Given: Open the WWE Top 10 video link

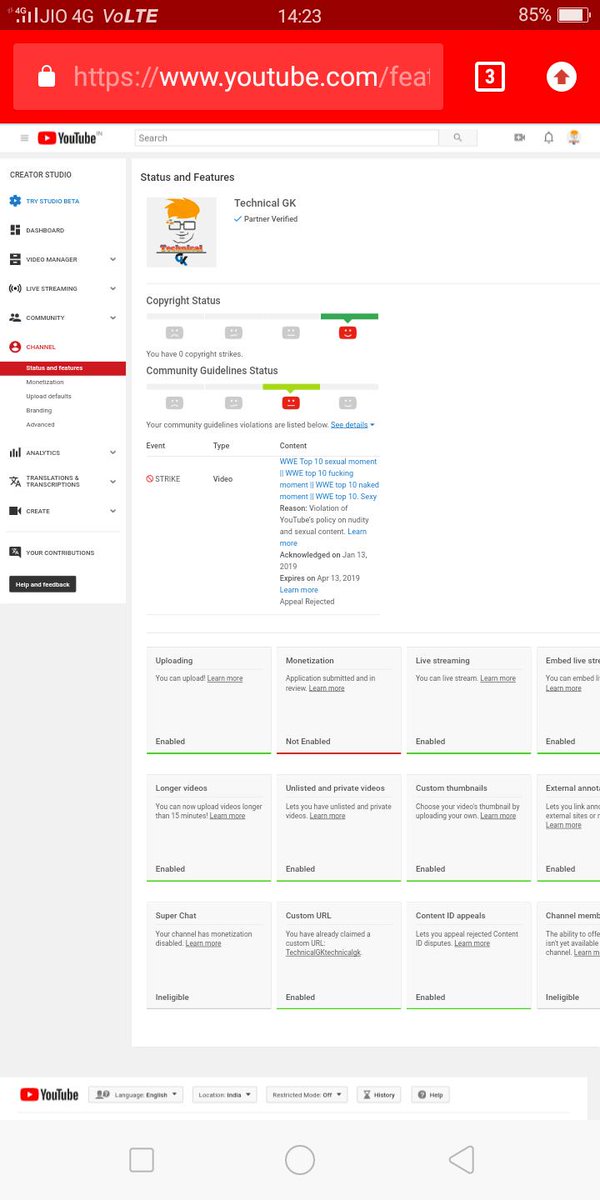Looking at the screenshot, I should pyautogui.click(x=328, y=479).
